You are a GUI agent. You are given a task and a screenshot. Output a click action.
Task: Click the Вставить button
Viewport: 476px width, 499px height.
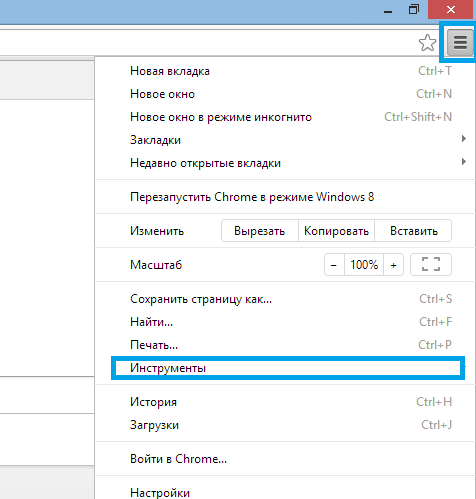pyautogui.click(x=413, y=231)
